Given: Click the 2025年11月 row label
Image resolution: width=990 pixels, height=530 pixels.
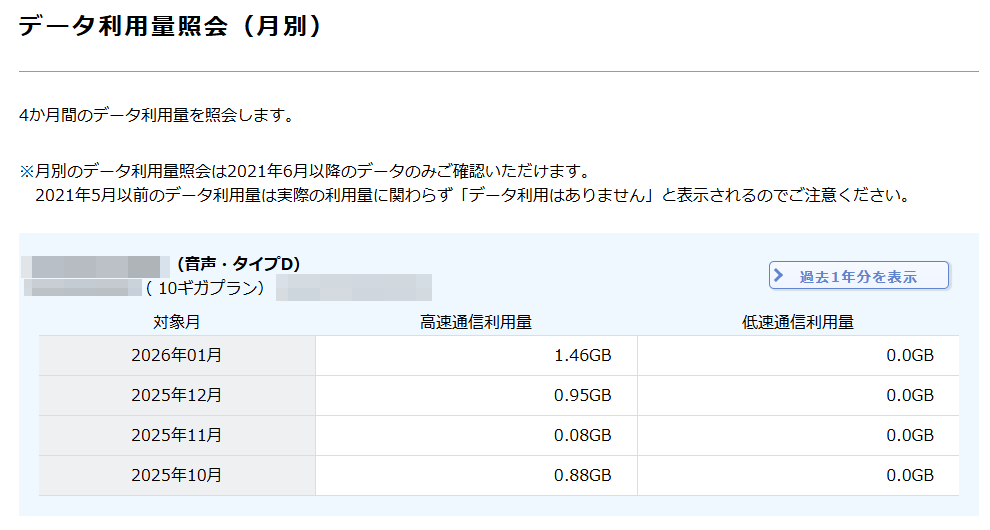Looking at the screenshot, I should tap(176, 435).
